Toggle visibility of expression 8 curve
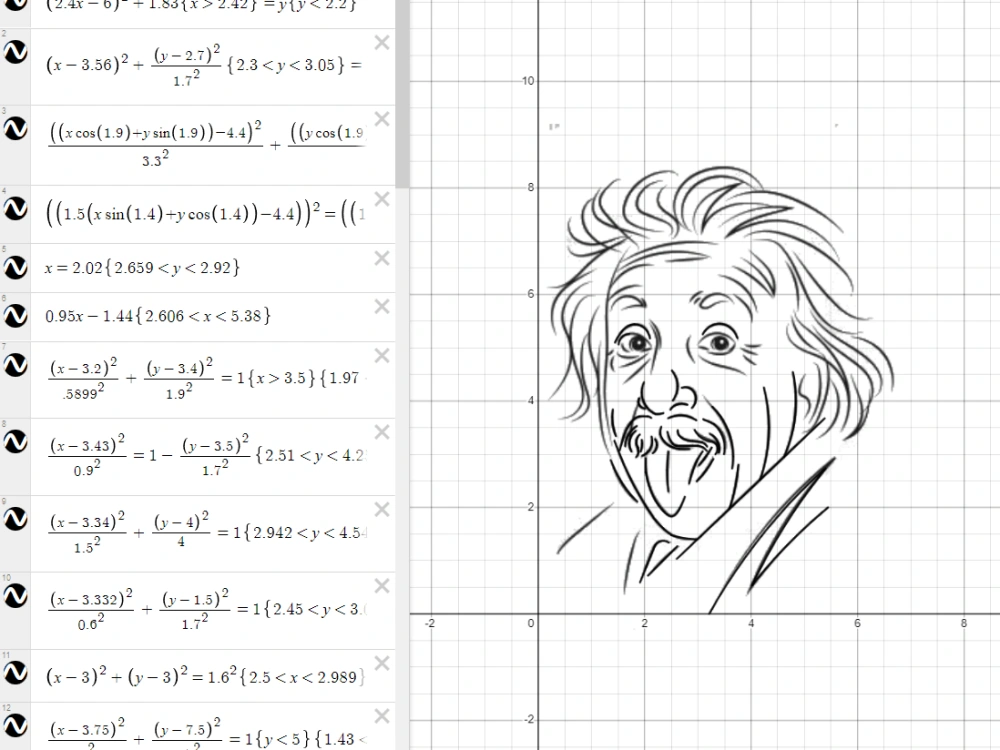1000x750 pixels. [x=15, y=441]
